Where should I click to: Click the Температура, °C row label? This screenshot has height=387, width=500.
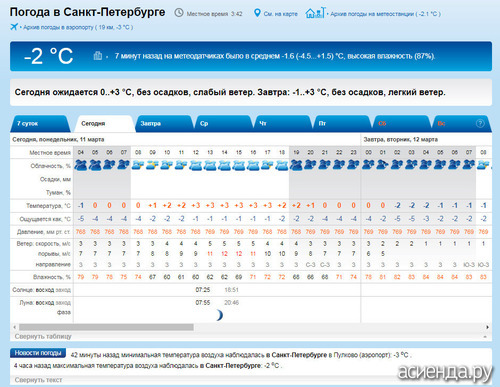[x=48, y=206]
